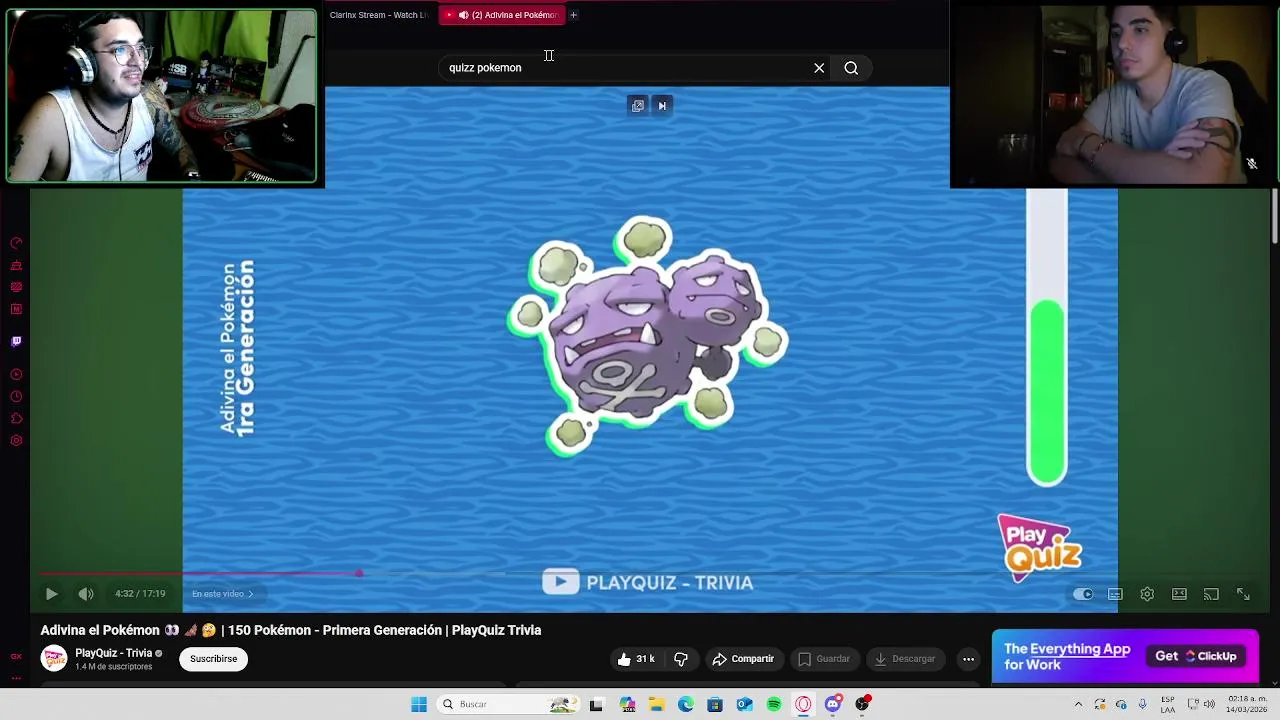
Task: Open Outlook from the taskbar
Action: tap(744, 704)
